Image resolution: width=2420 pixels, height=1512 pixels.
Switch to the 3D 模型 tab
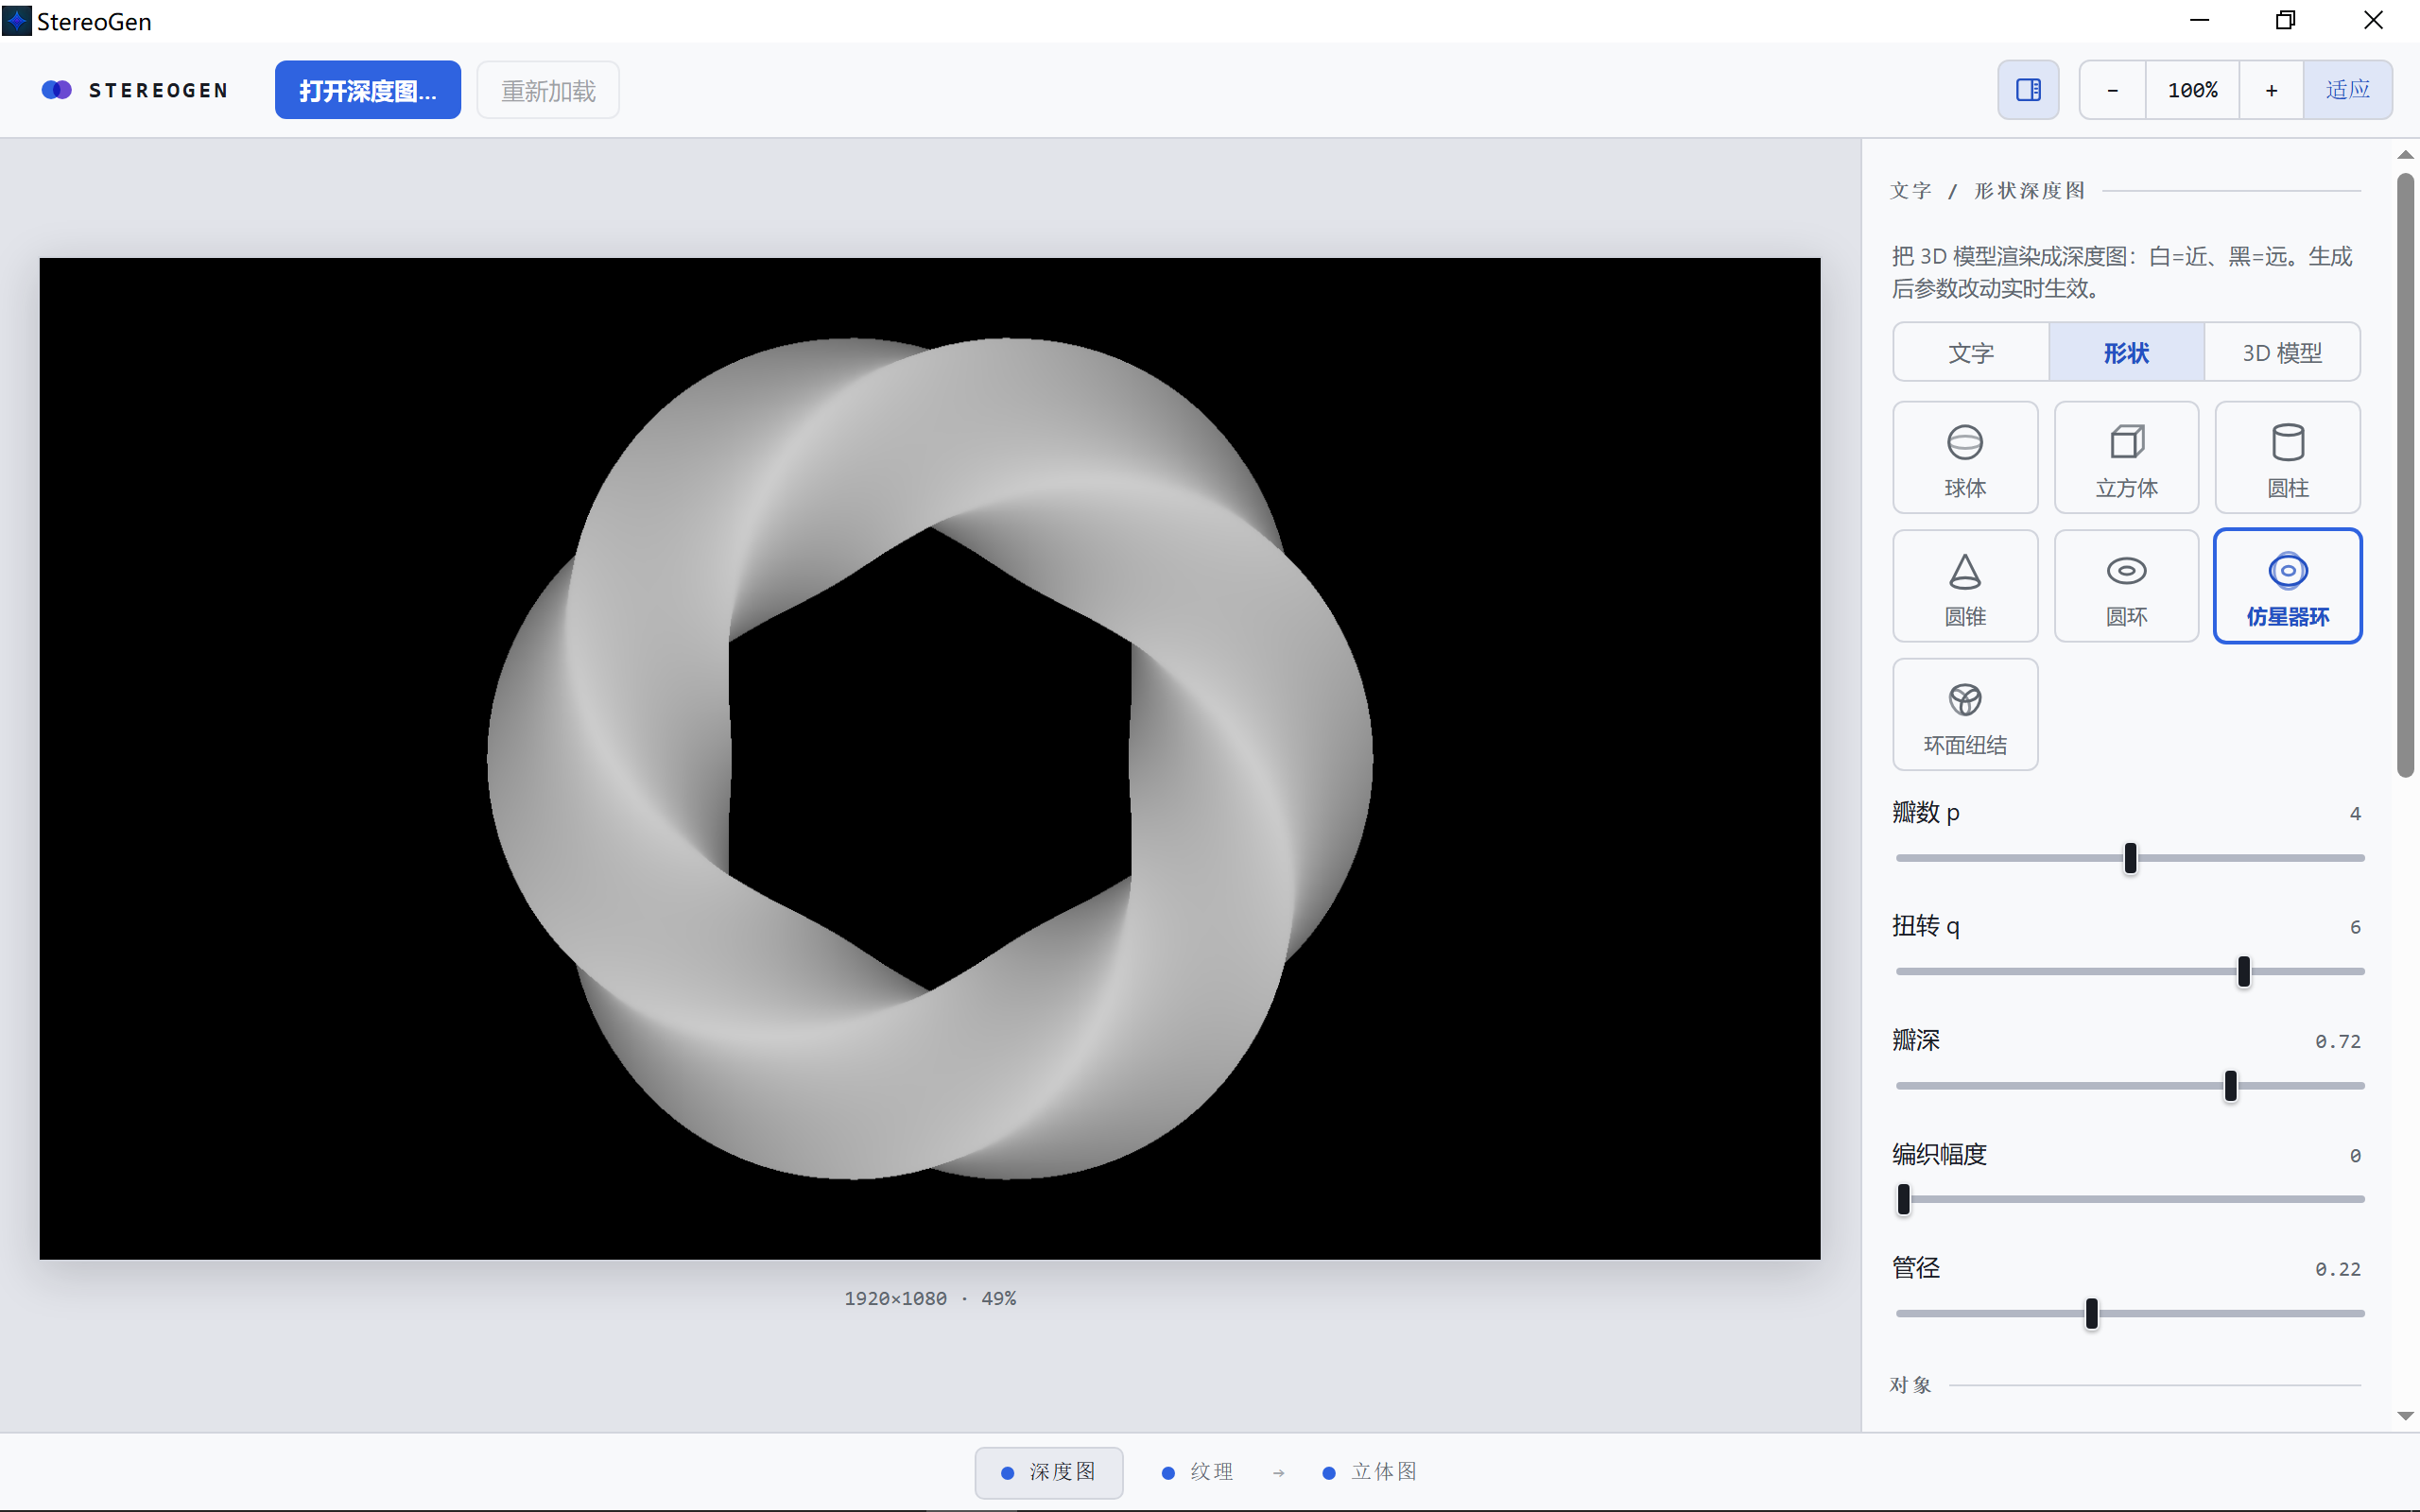click(x=2282, y=352)
